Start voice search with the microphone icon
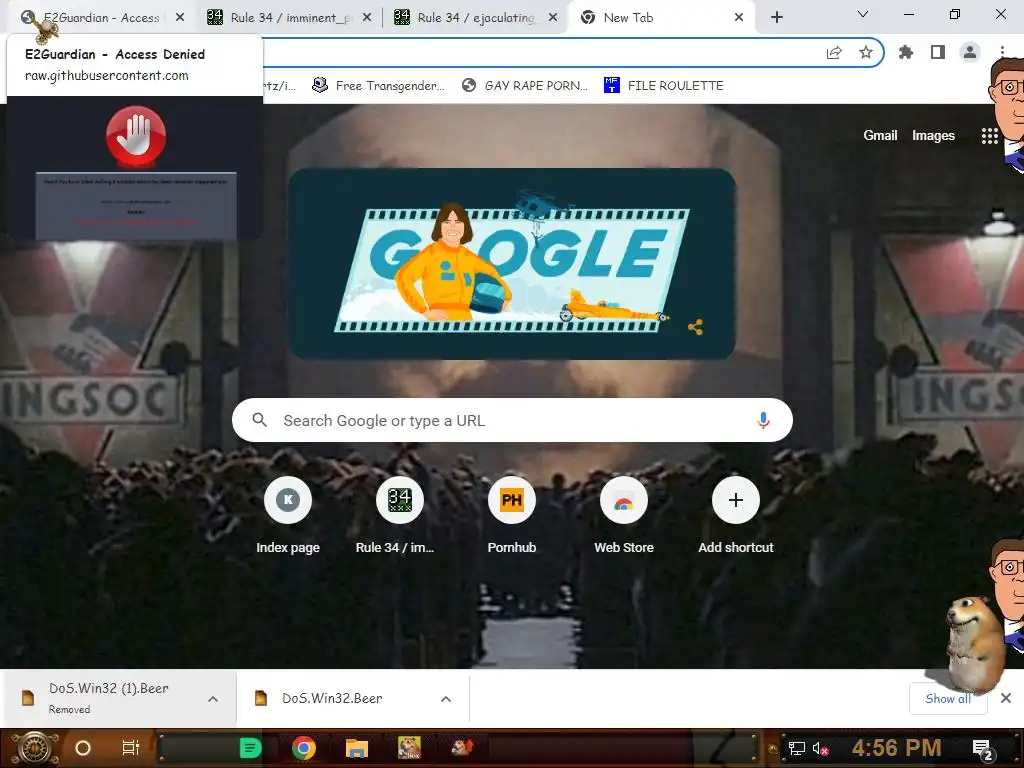This screenshot has height=768, width=1024. (x=763, y=420)
